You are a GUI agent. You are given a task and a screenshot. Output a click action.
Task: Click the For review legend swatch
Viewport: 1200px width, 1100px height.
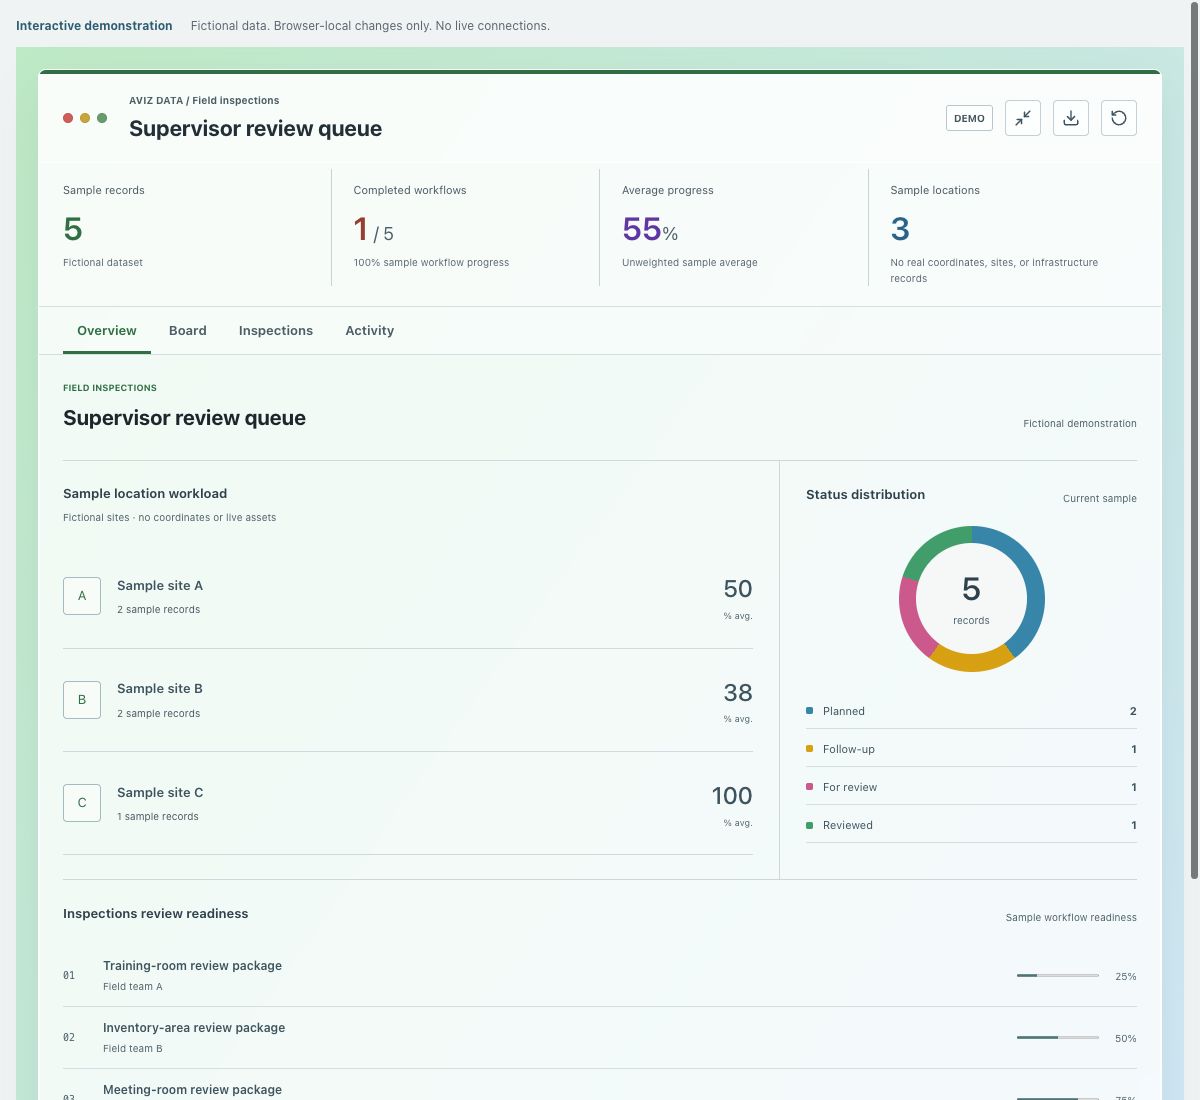(809, 787)
